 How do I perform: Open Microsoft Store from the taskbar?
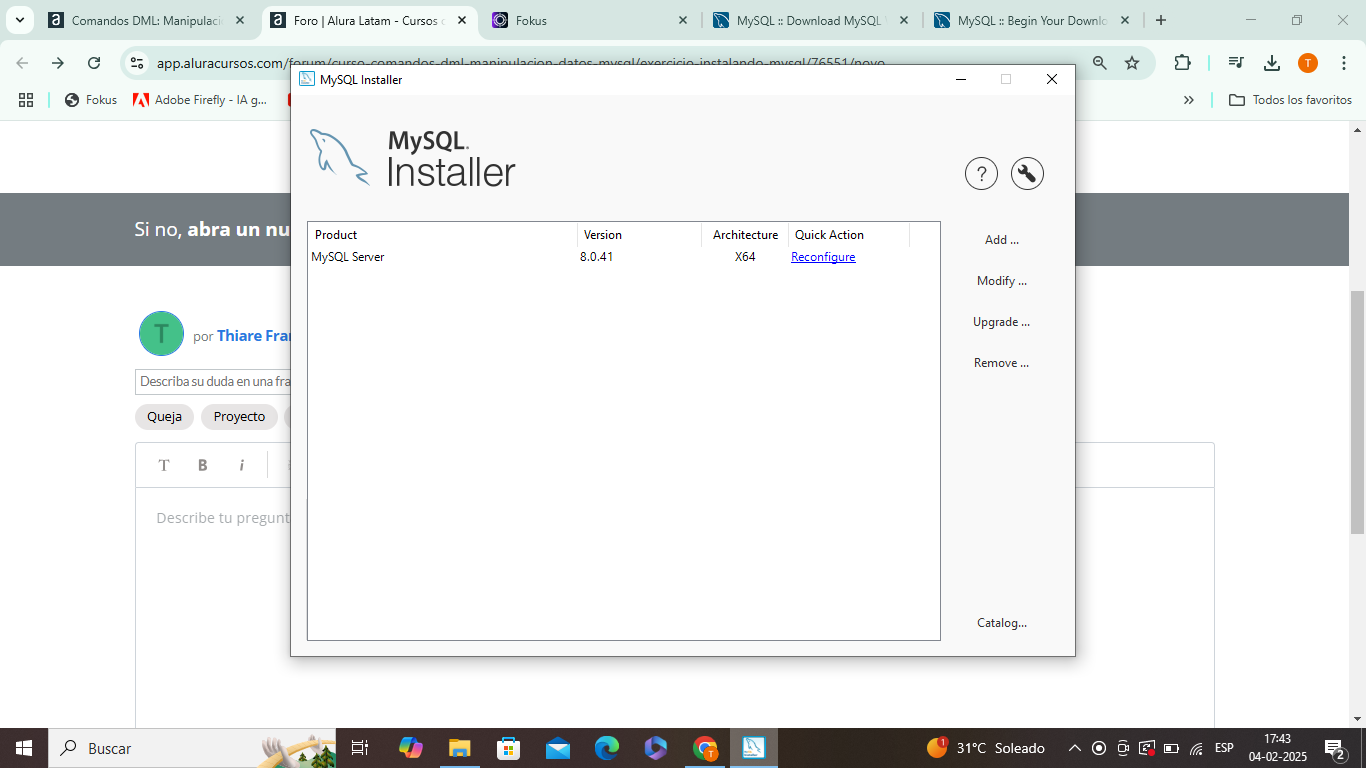(x=509, y=748)
